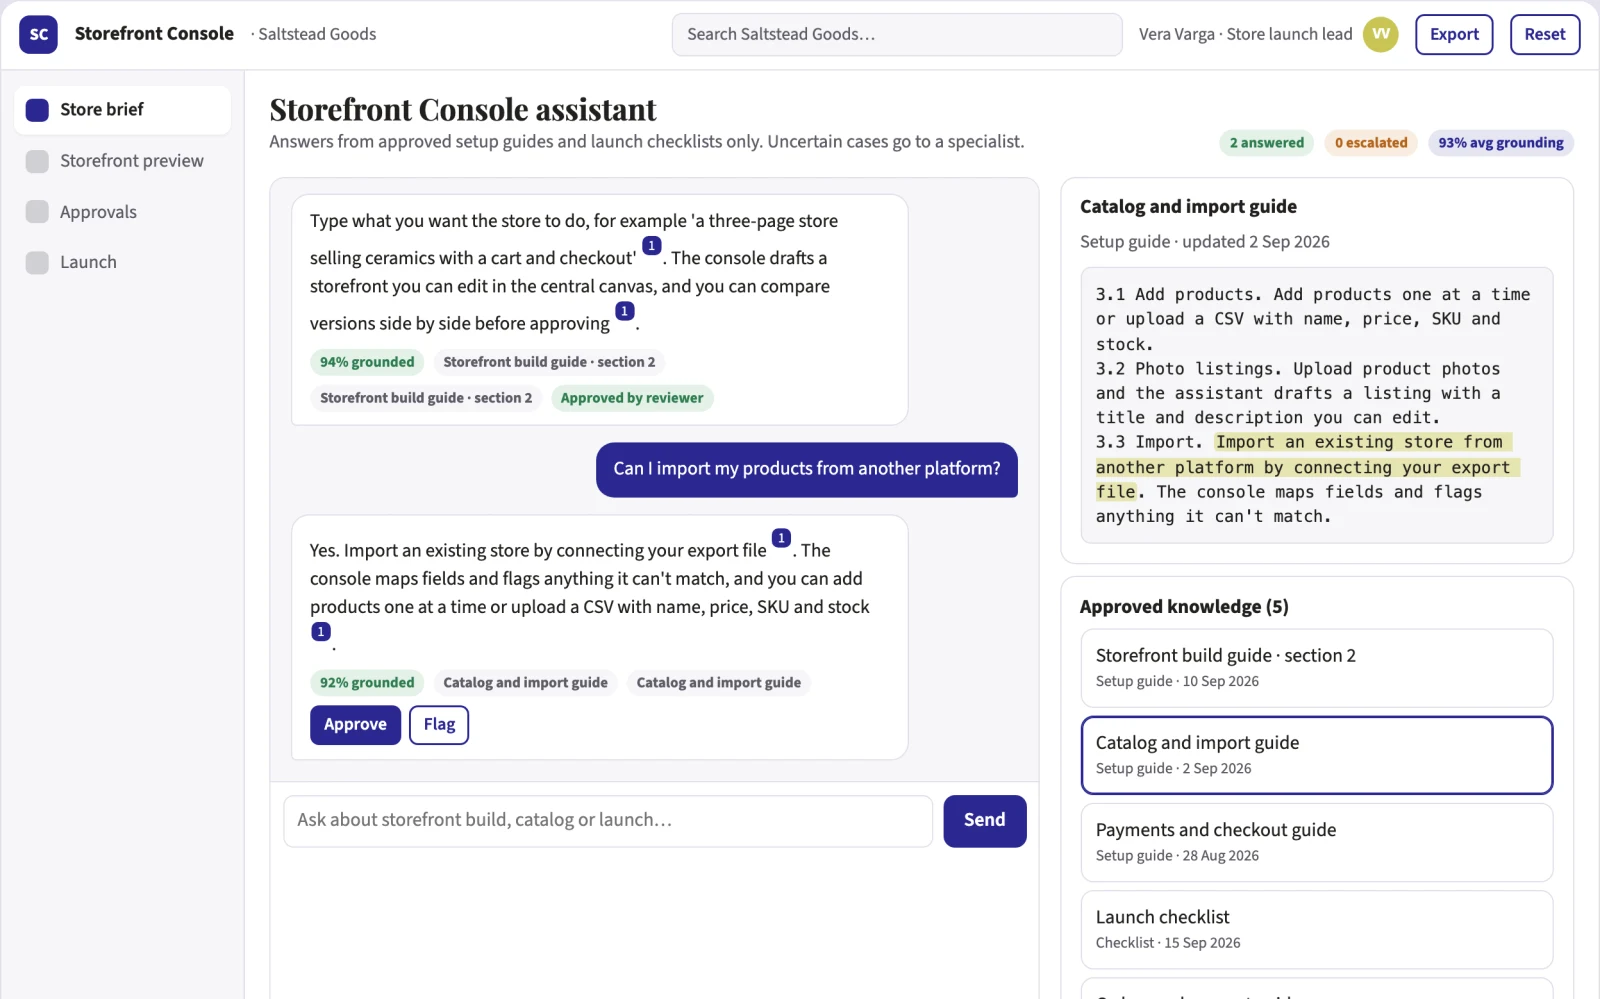Viewport: 1600px width, 999px height.
Task: Click the Export button
Action: [1454, 34]
